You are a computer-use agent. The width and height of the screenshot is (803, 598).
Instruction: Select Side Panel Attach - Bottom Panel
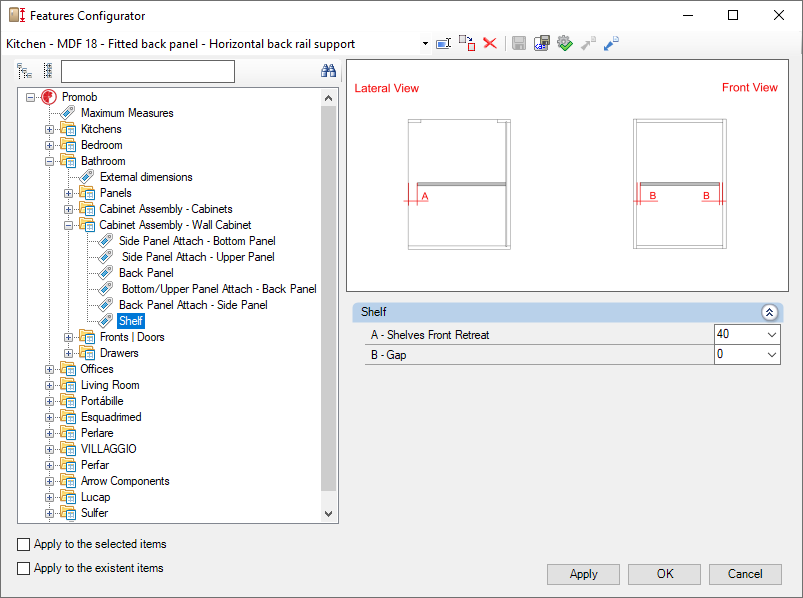click(197, 241)
